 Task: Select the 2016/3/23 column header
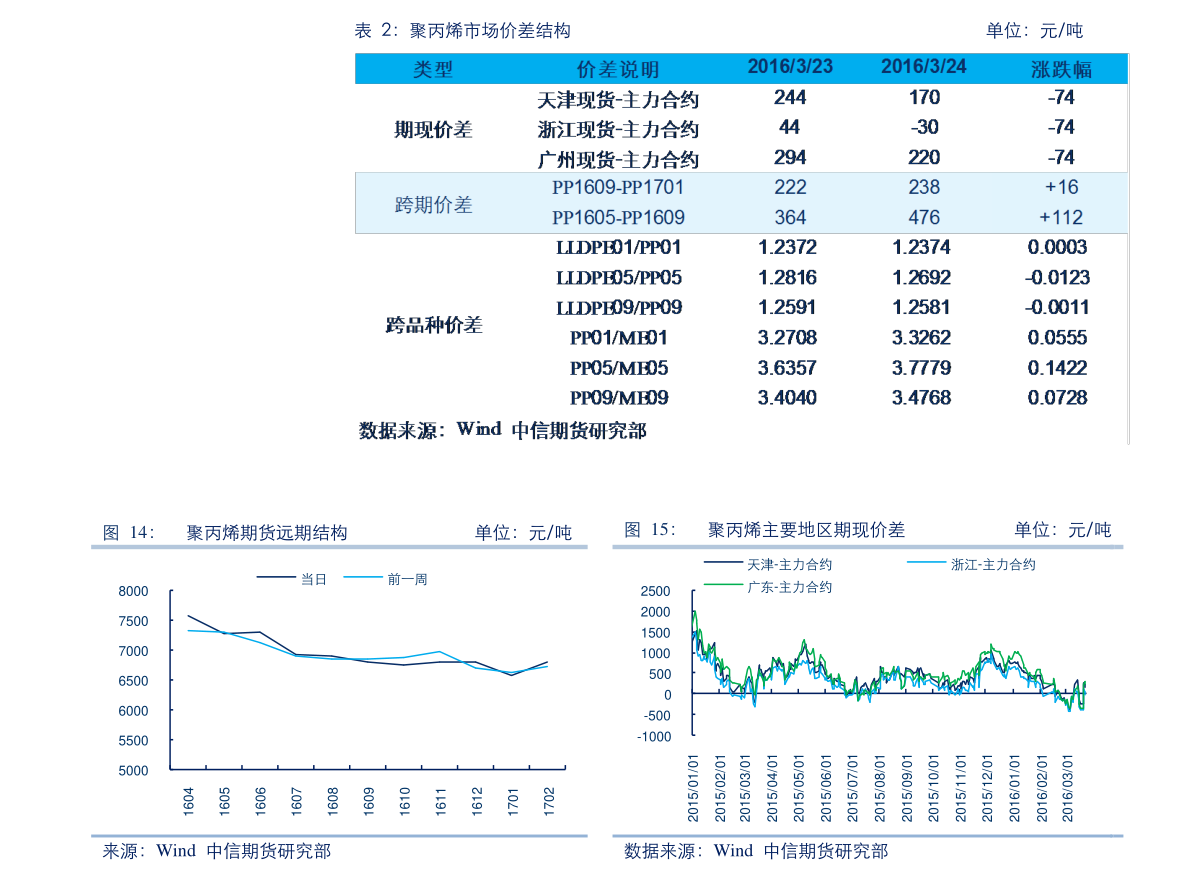point(790,67)
